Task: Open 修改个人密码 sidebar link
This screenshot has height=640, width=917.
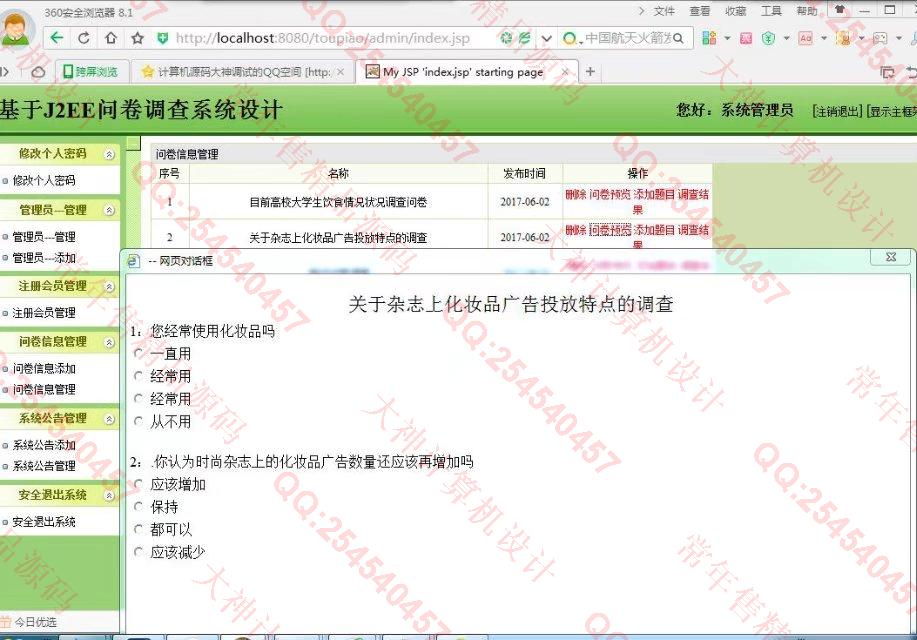Action: pyautogui.click(x=44, y=180)
